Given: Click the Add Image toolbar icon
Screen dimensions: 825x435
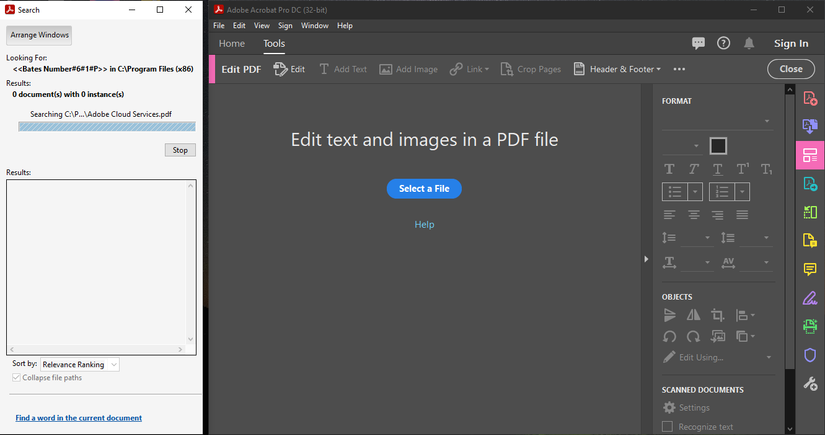Looking at the screenshot, I should [x=408, y=69].
